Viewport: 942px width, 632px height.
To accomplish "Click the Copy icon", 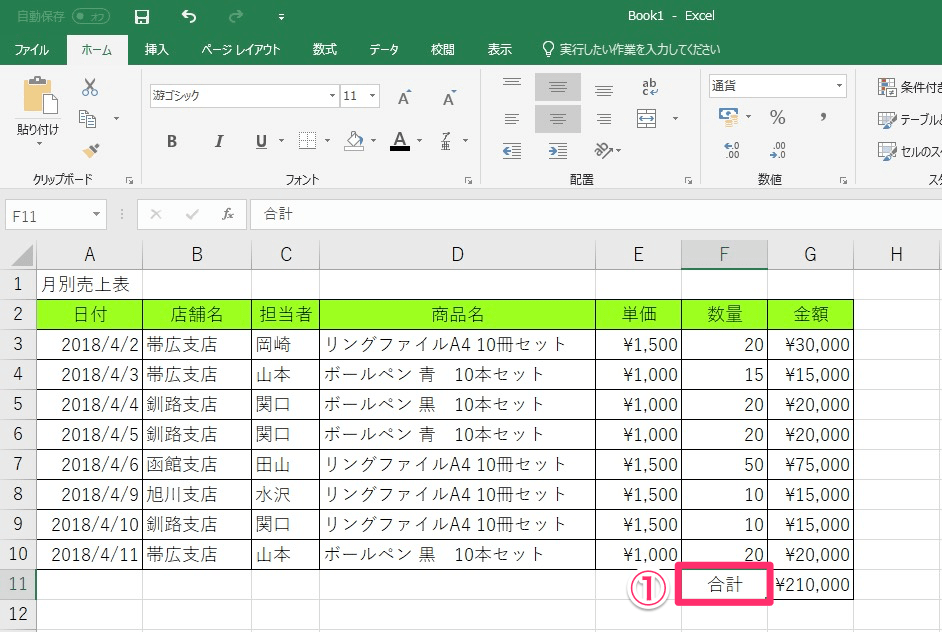I will coord(88,119).
